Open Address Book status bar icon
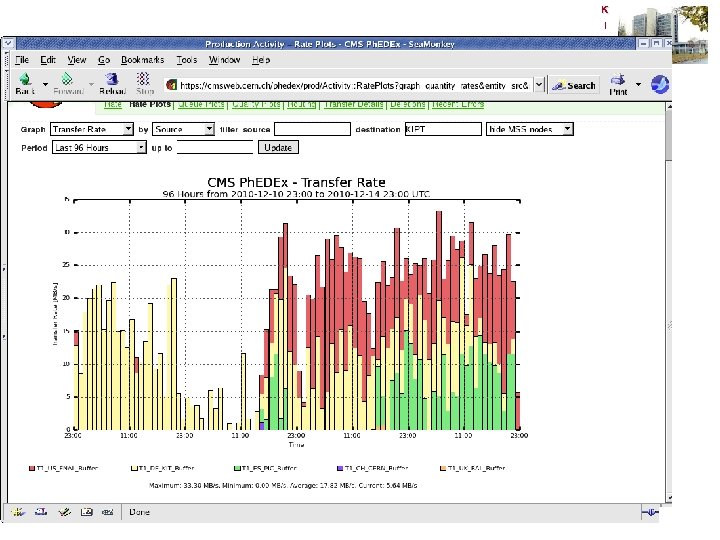This screenshot has width=720, height=540. [x=86, y=512]
